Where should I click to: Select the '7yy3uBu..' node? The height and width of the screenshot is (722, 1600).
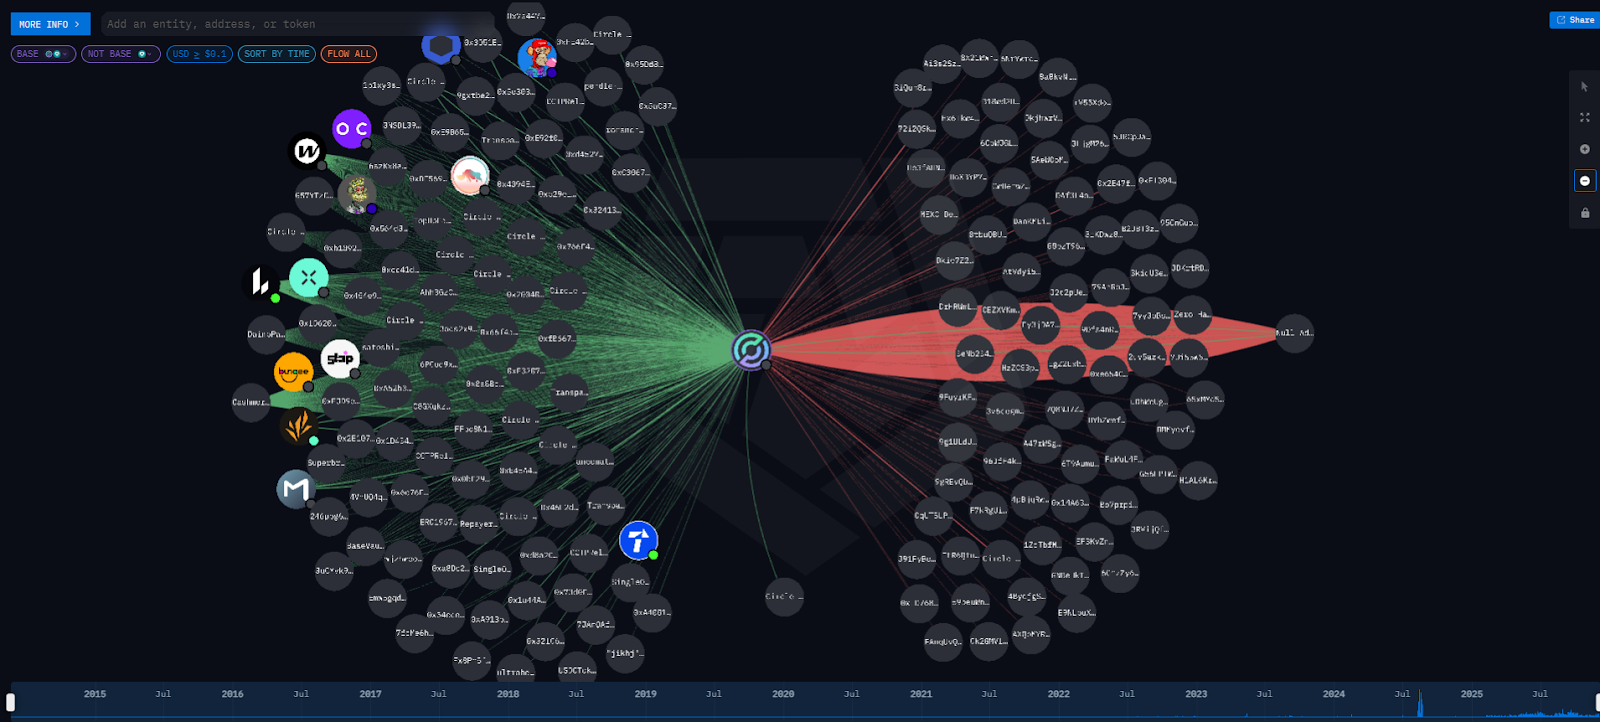1150,316
